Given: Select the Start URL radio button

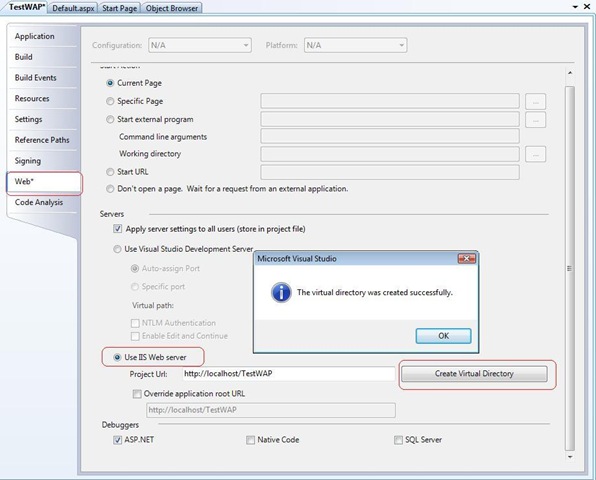Looking at the screenshot, I should [x=110, y=172].
